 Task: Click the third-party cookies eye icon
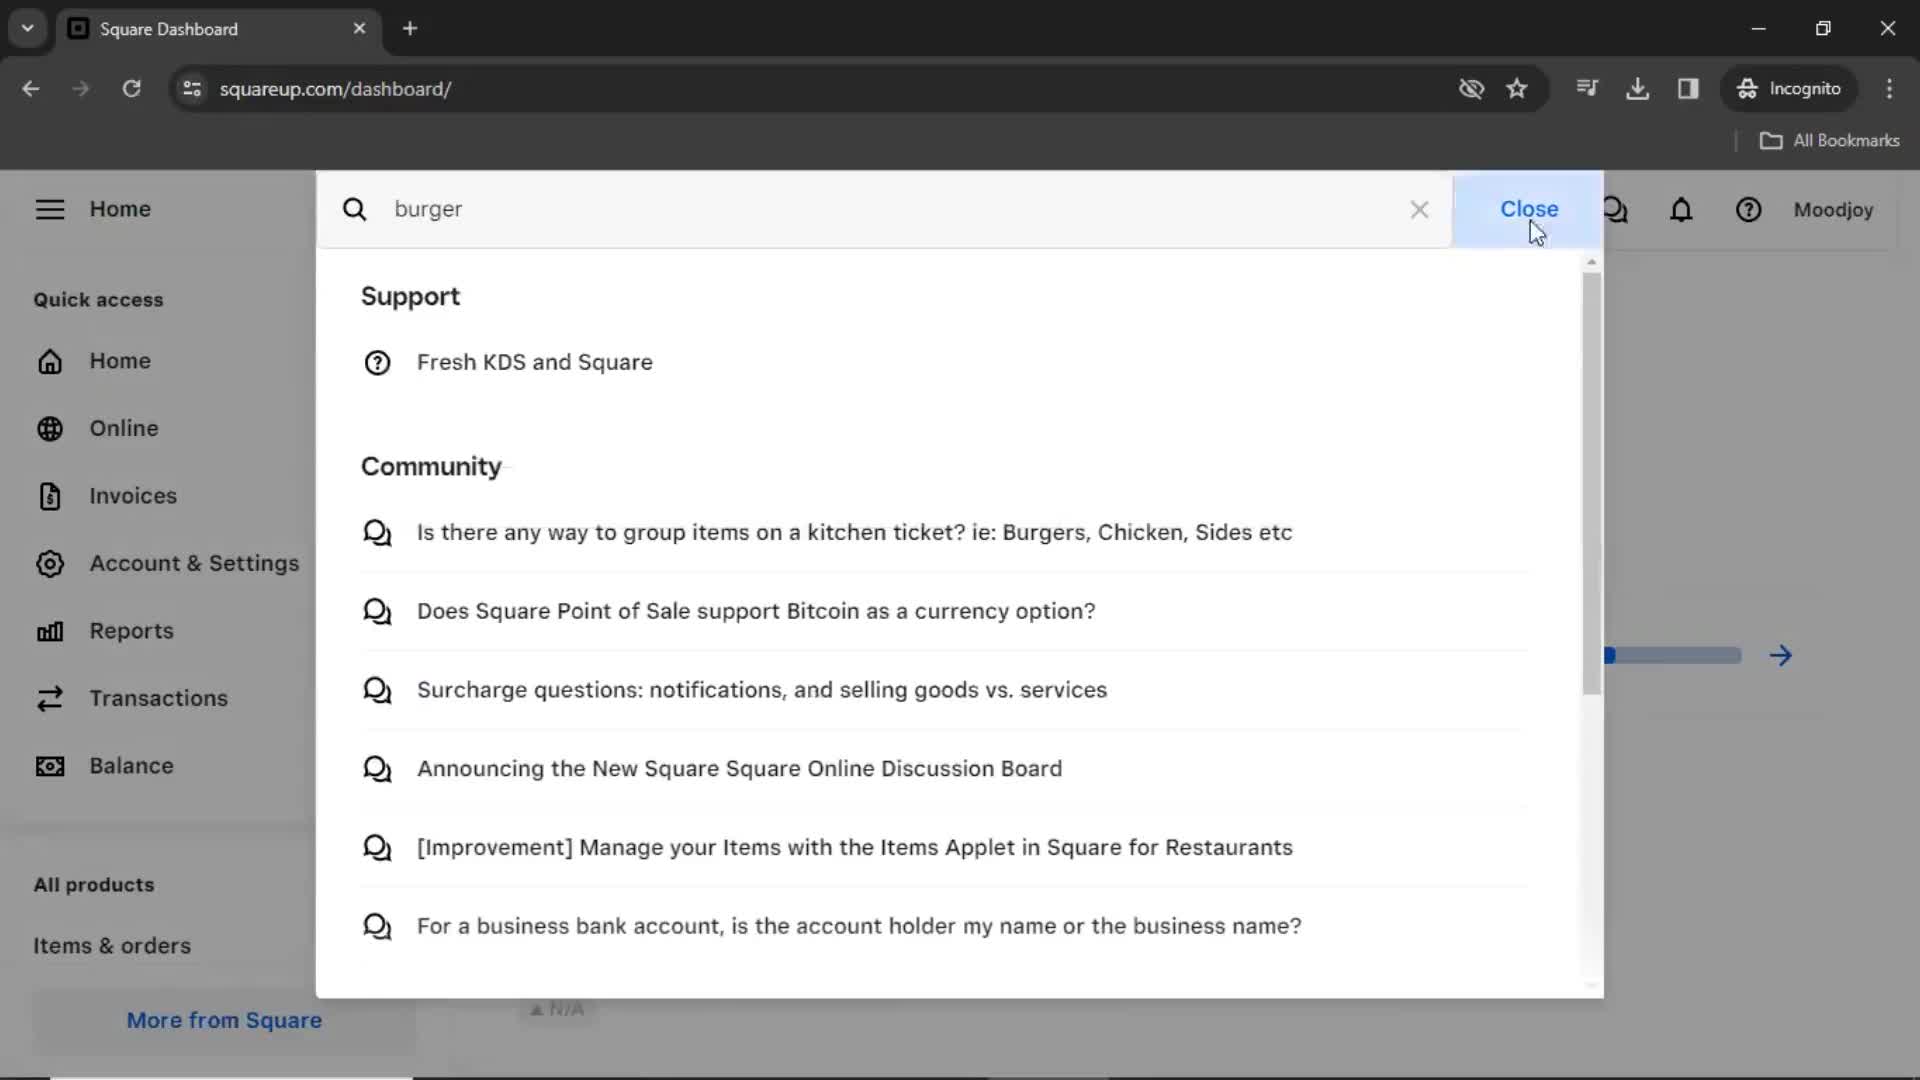pos(1471,89)
